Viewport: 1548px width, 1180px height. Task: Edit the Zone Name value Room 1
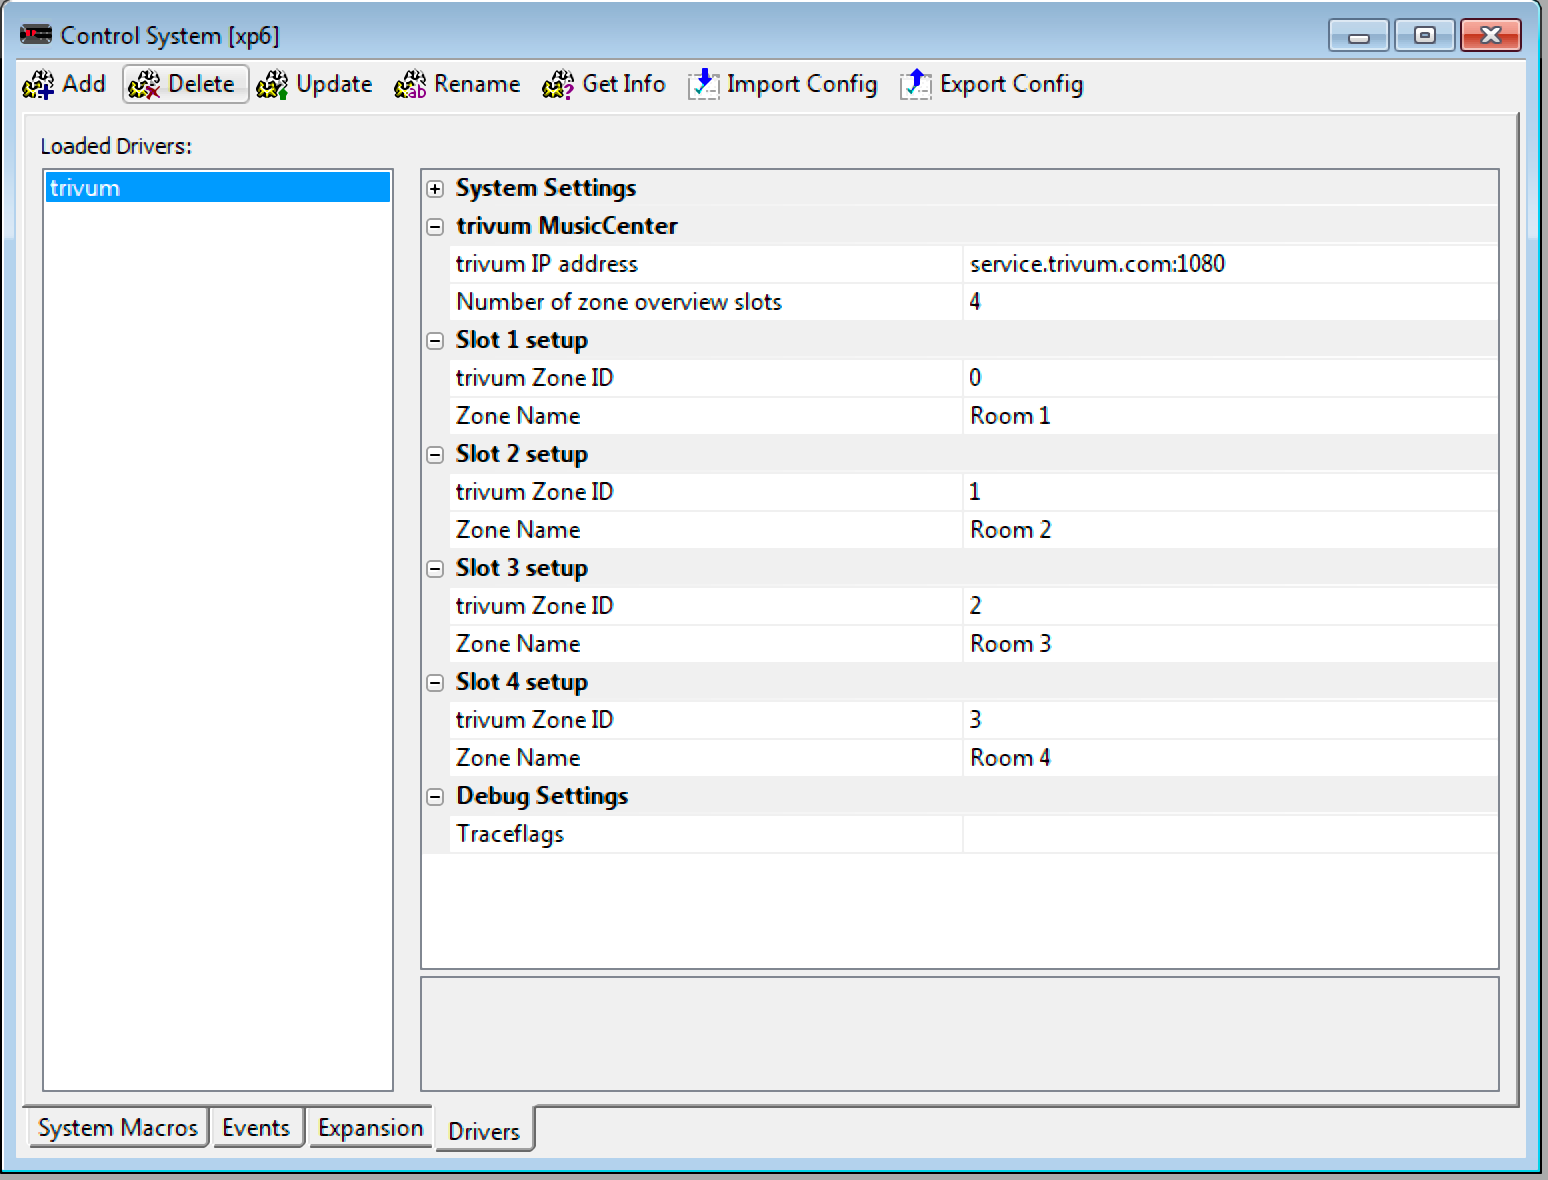point(1230,416)
